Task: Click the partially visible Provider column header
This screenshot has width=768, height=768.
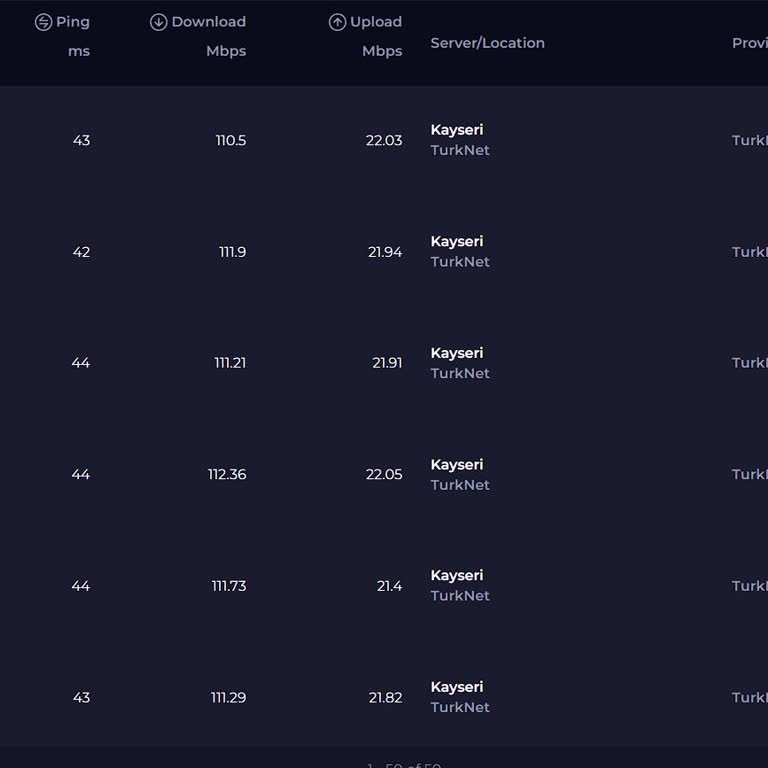Action: tap(750, 43)
